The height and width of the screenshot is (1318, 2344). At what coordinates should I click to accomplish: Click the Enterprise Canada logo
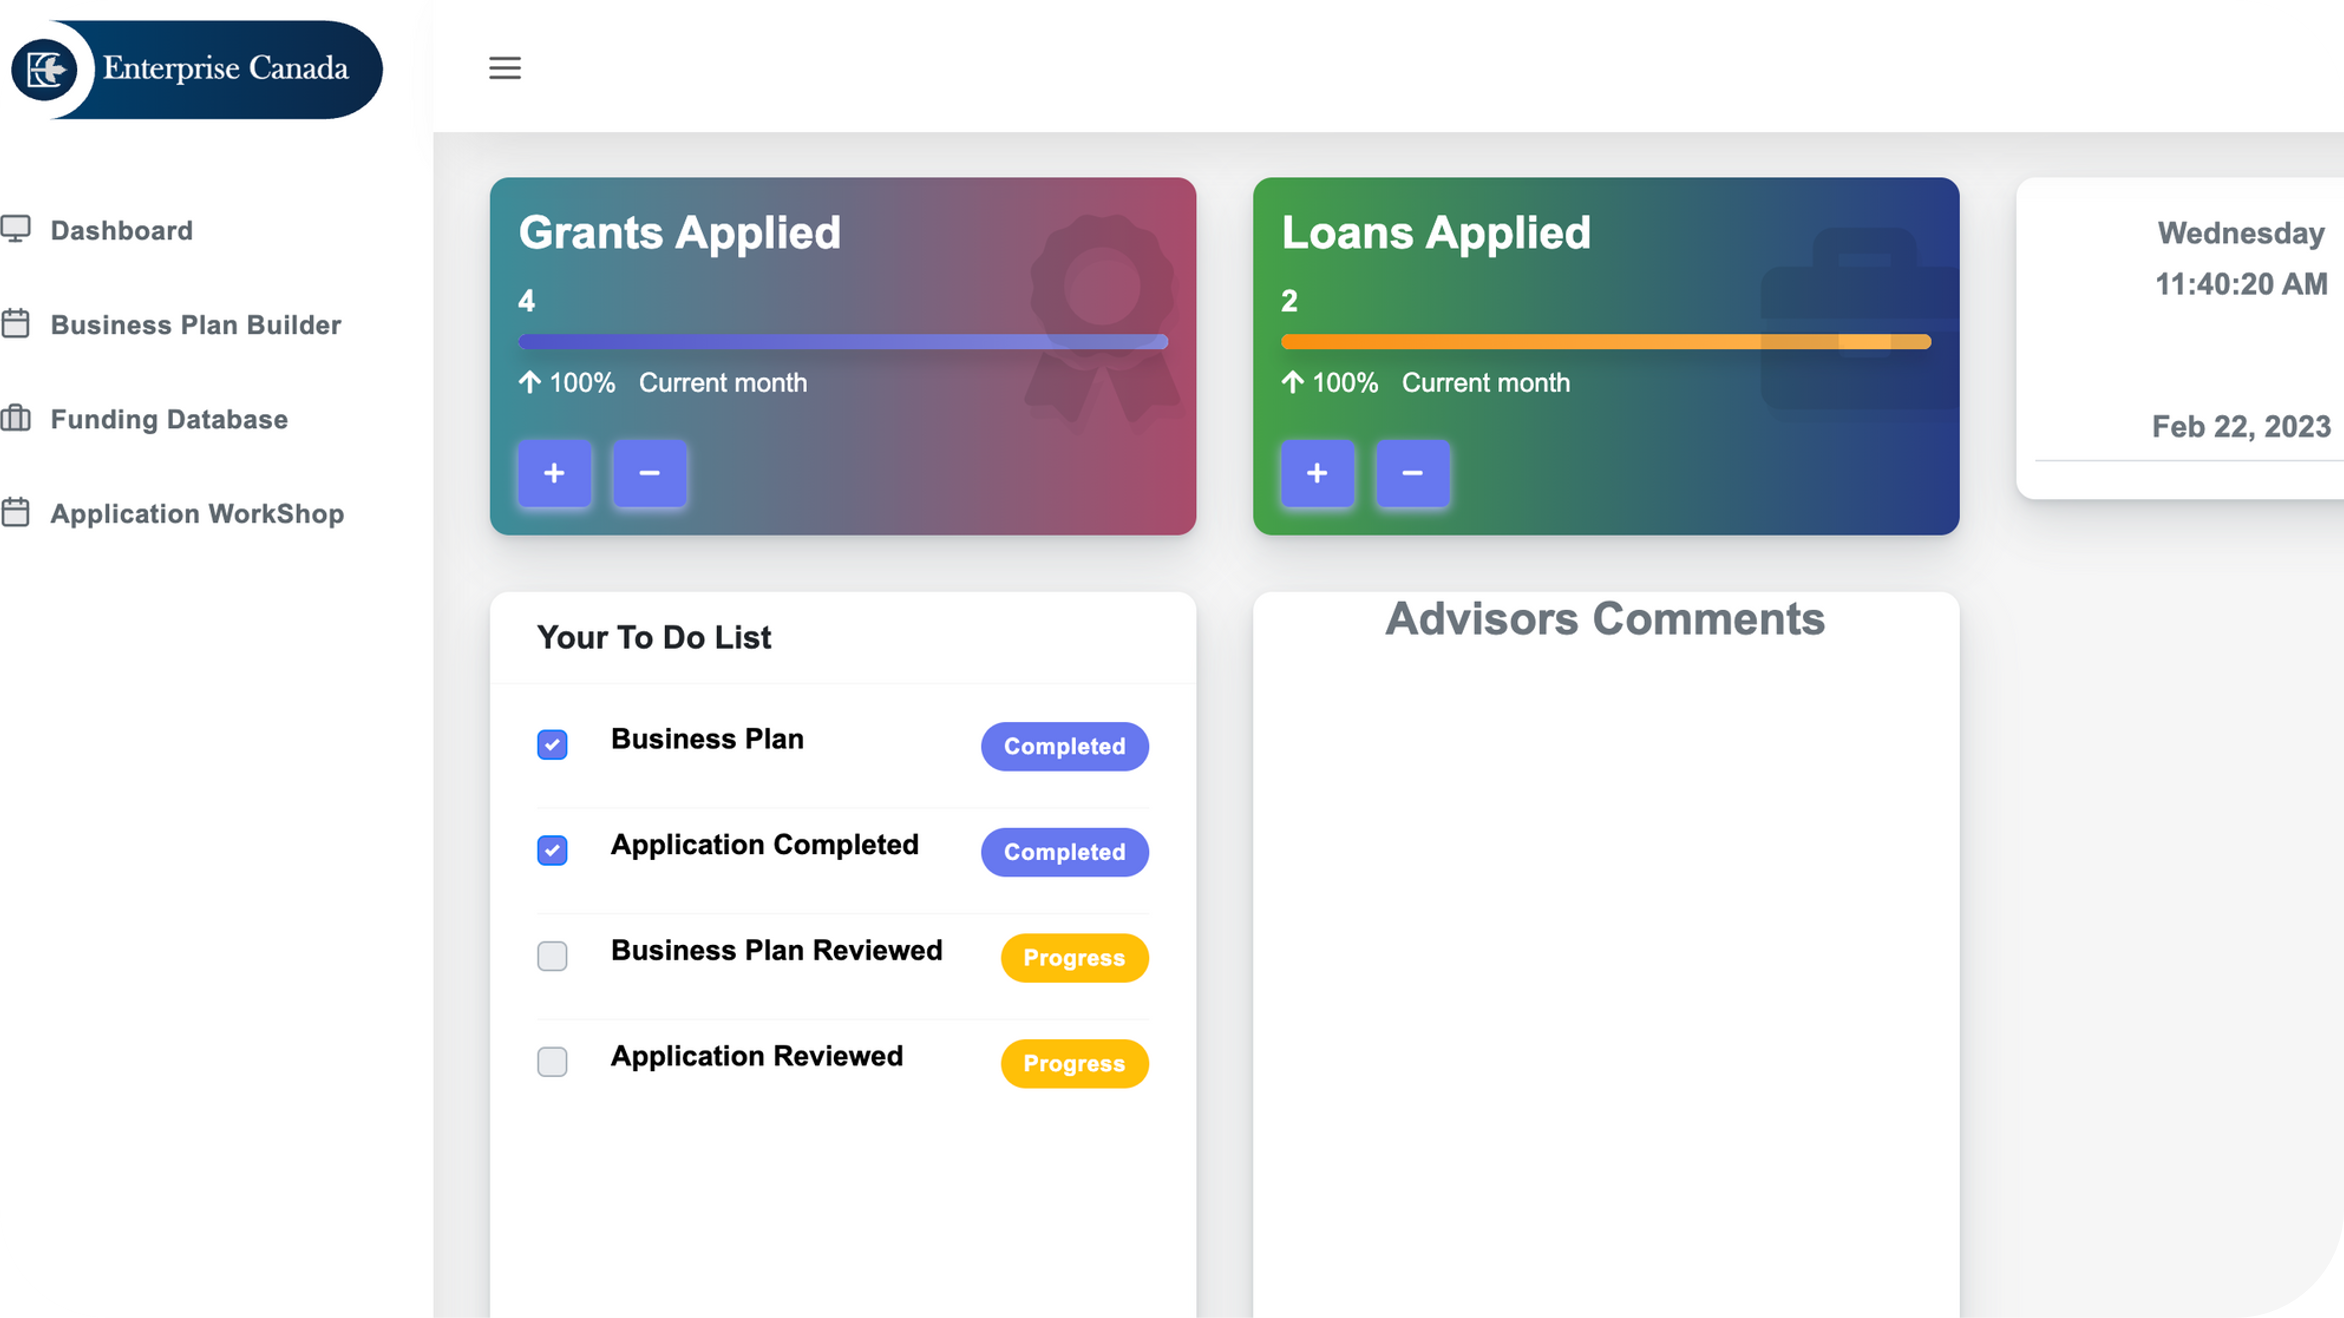tap(197, 69)
